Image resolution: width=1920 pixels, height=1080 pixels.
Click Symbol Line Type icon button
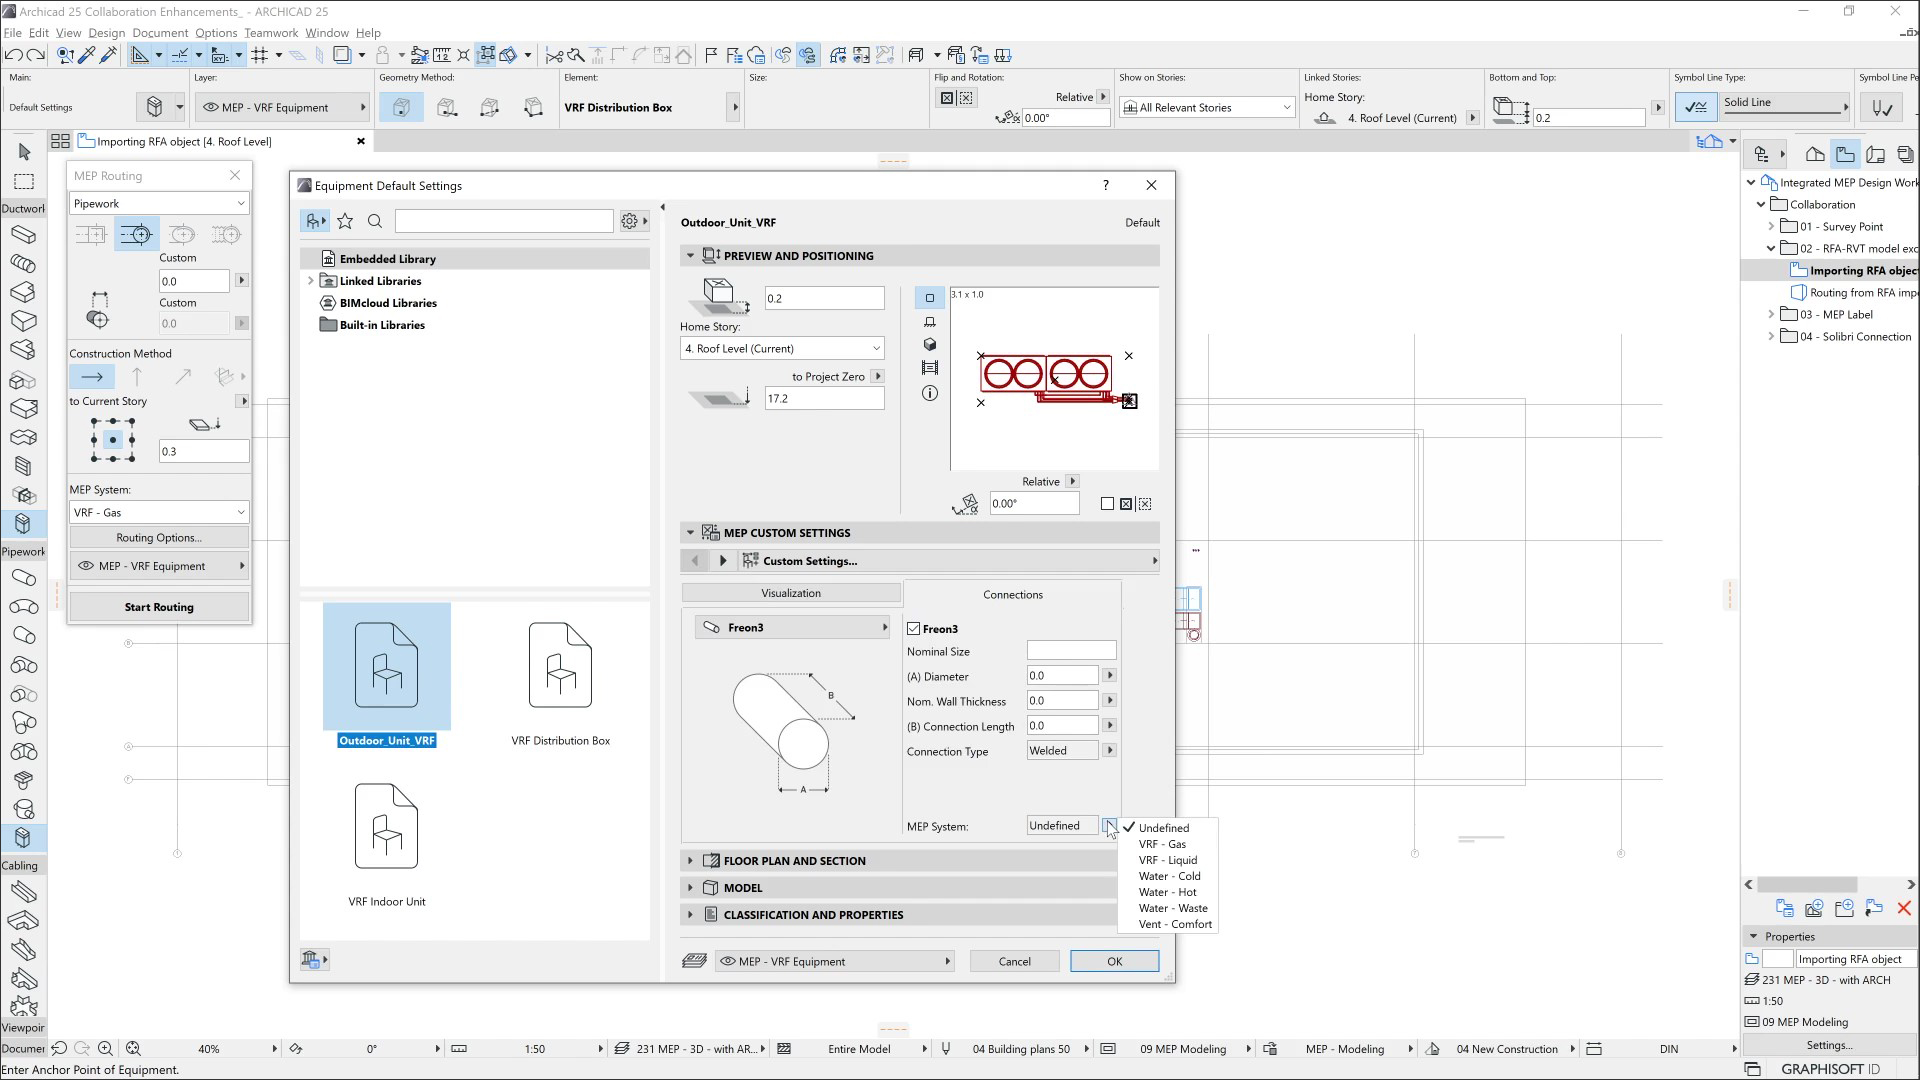coord(1696,107)
